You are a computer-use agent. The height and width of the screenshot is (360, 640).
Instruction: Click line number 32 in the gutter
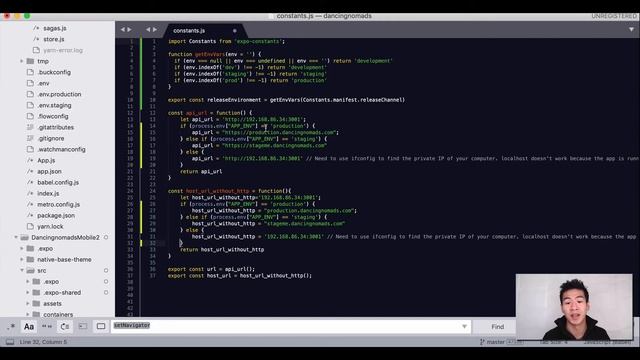click(x=153, y=243)
